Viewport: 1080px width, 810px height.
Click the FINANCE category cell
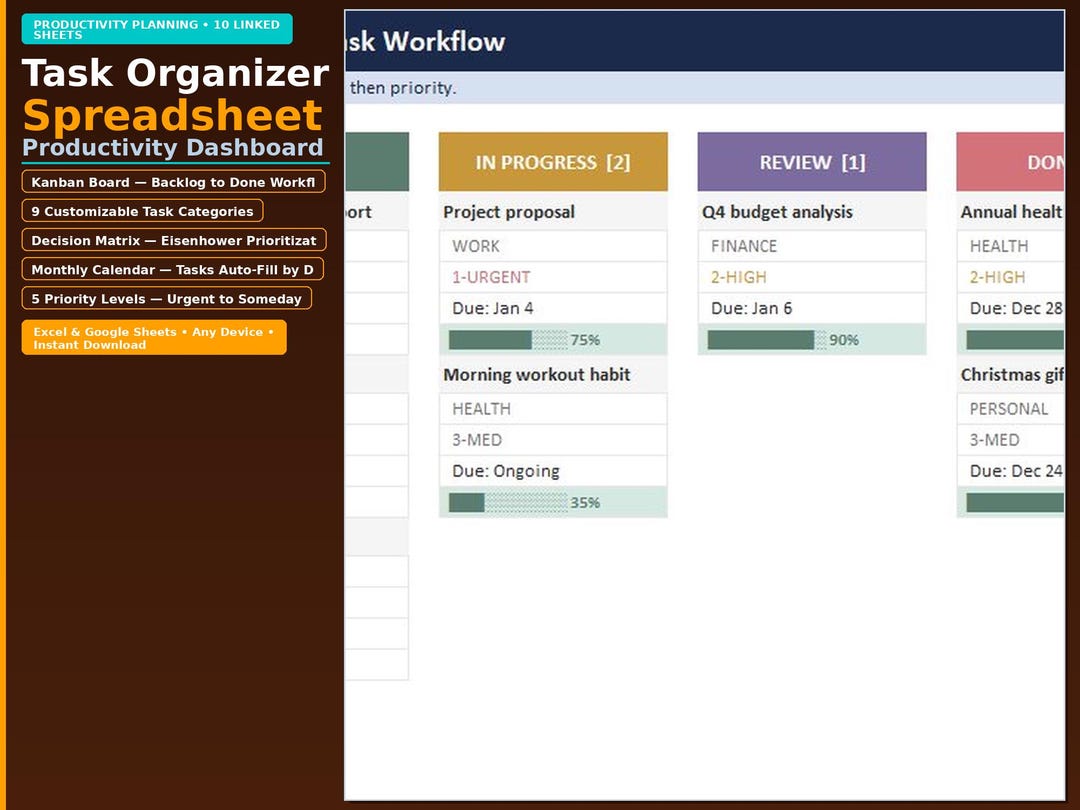[x=812, y=246]
